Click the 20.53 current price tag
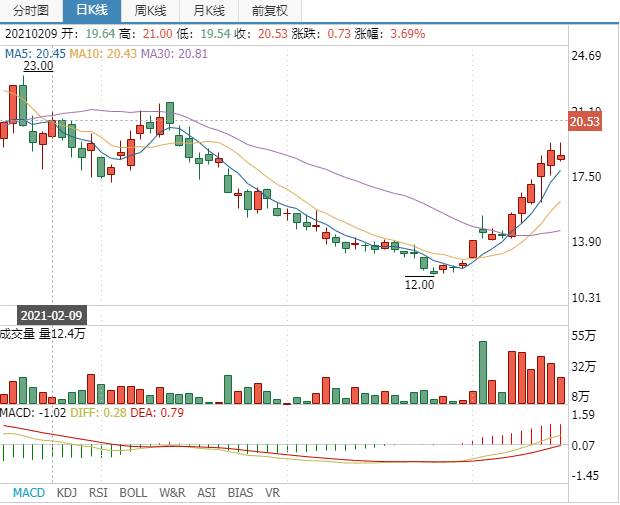620x505 pixels. (x=584, y=122)
